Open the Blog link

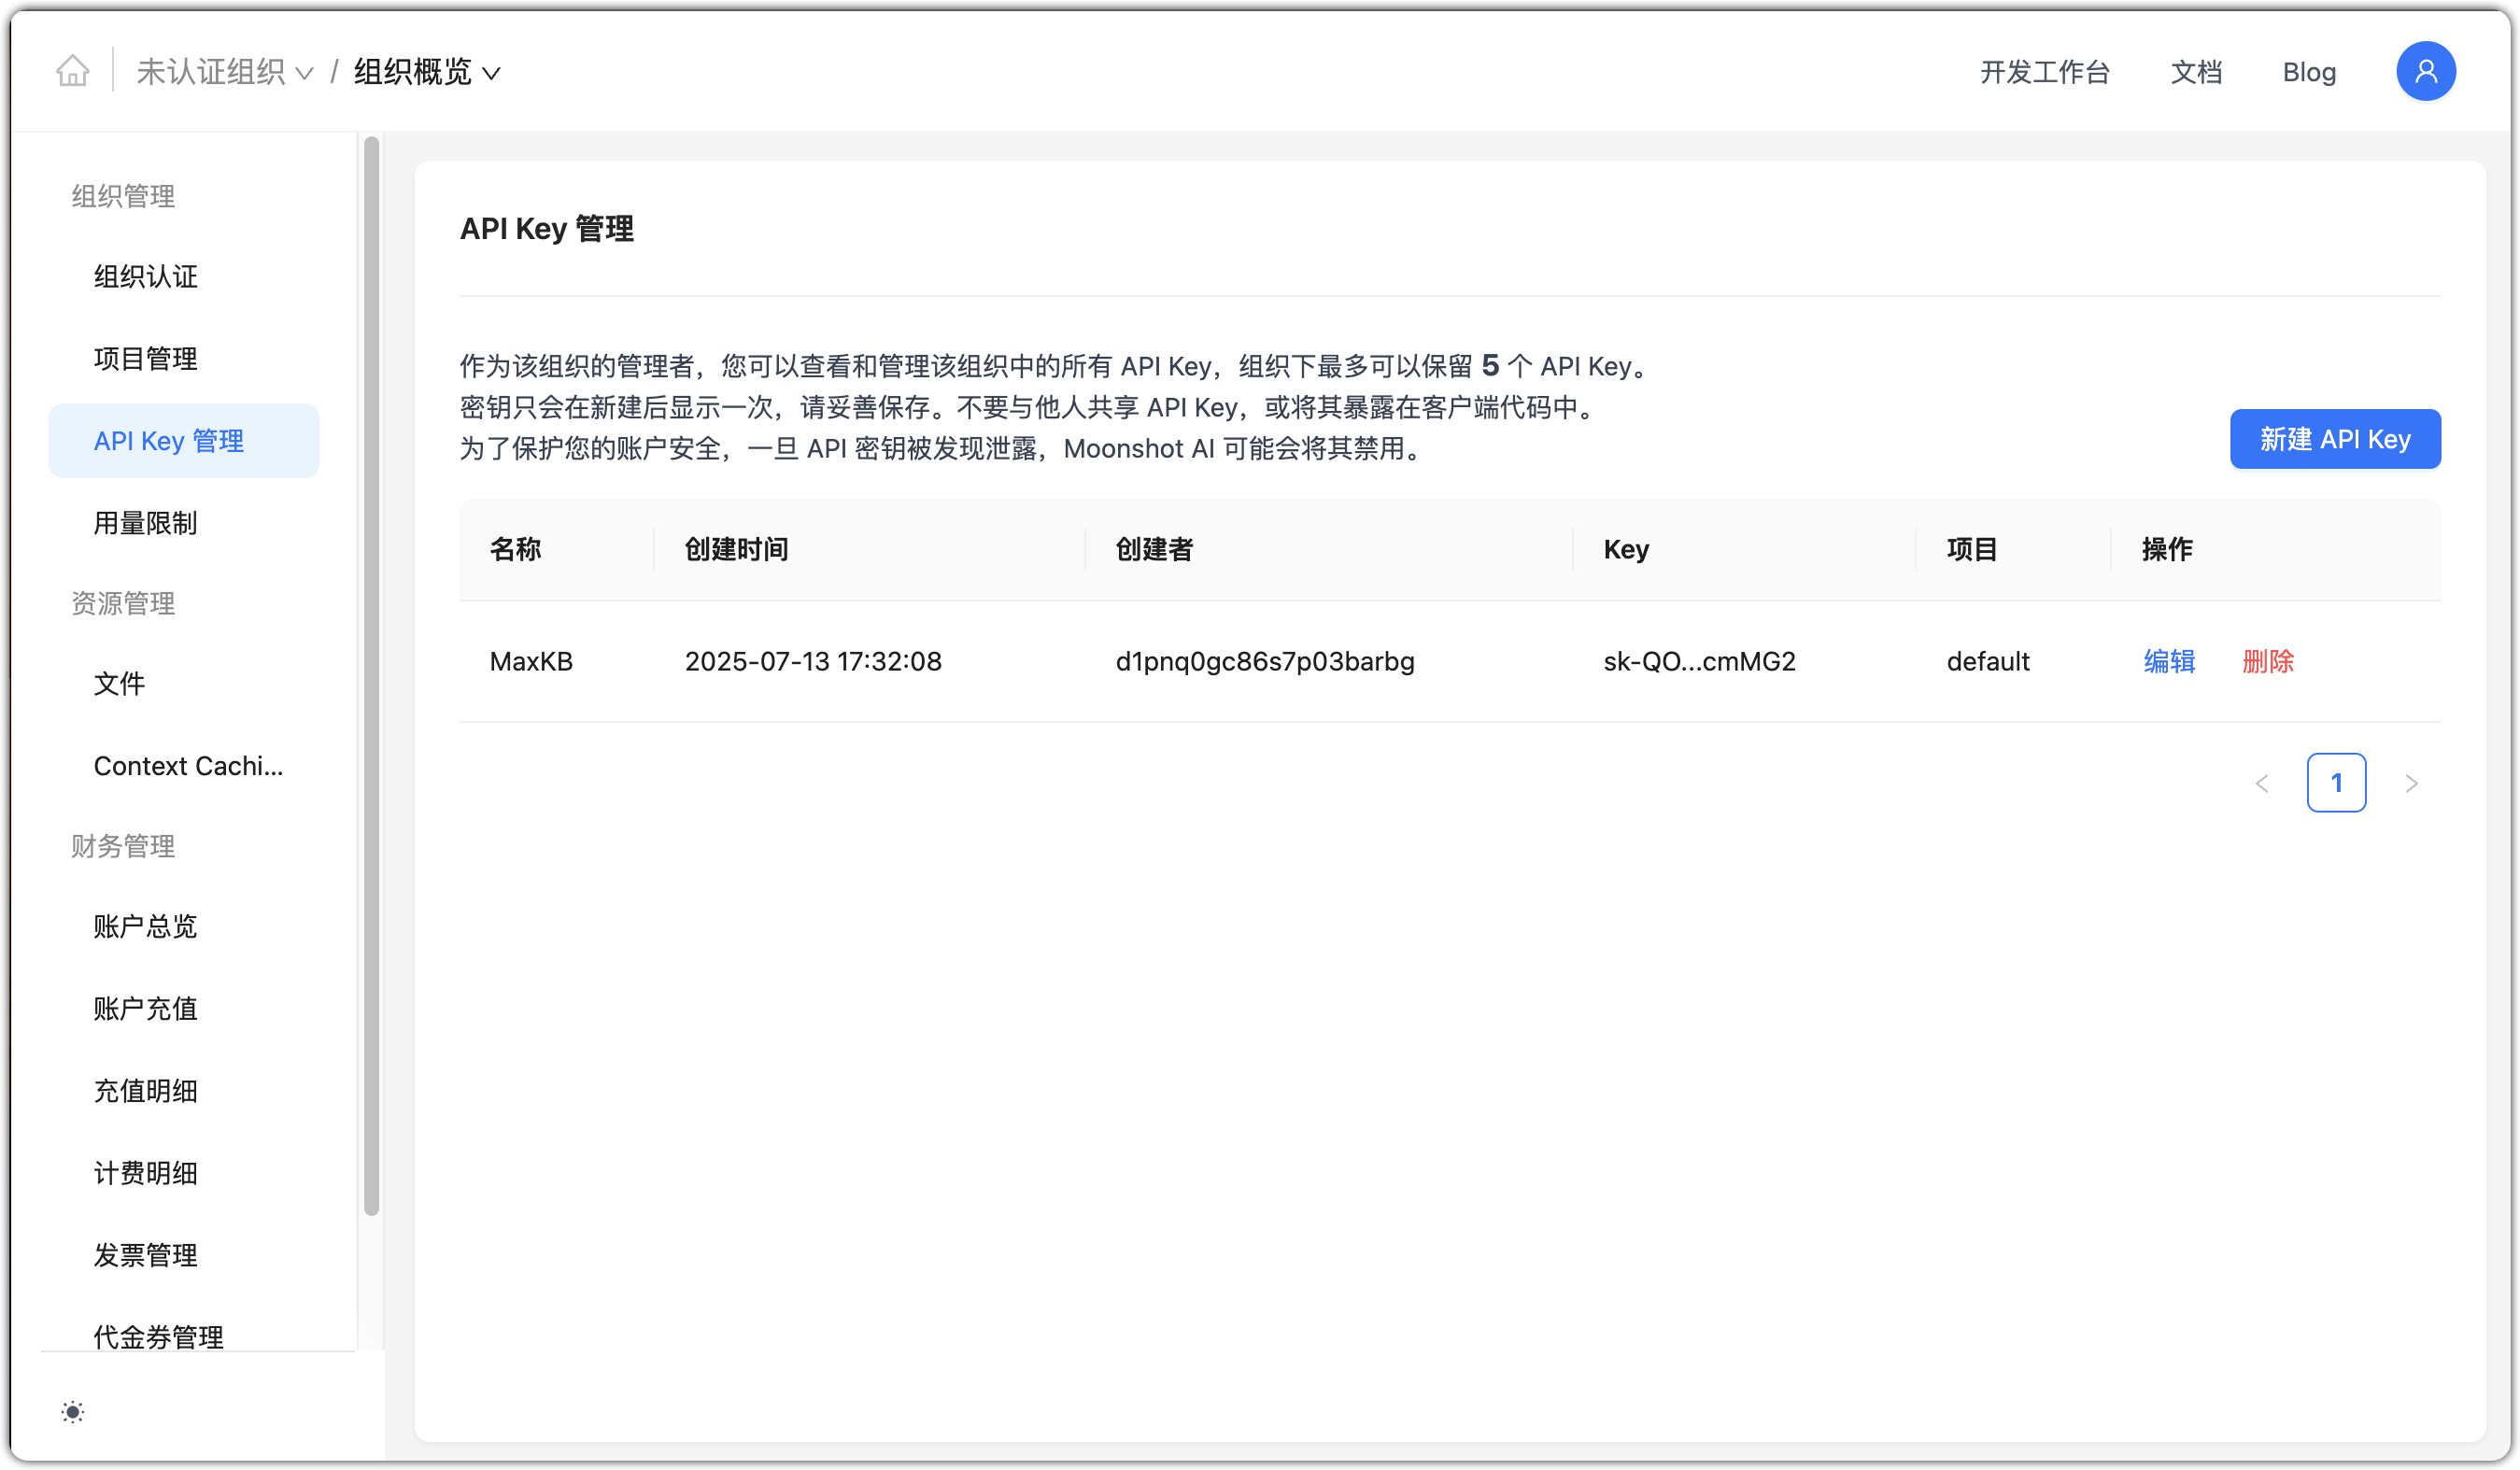(2308, 72)
